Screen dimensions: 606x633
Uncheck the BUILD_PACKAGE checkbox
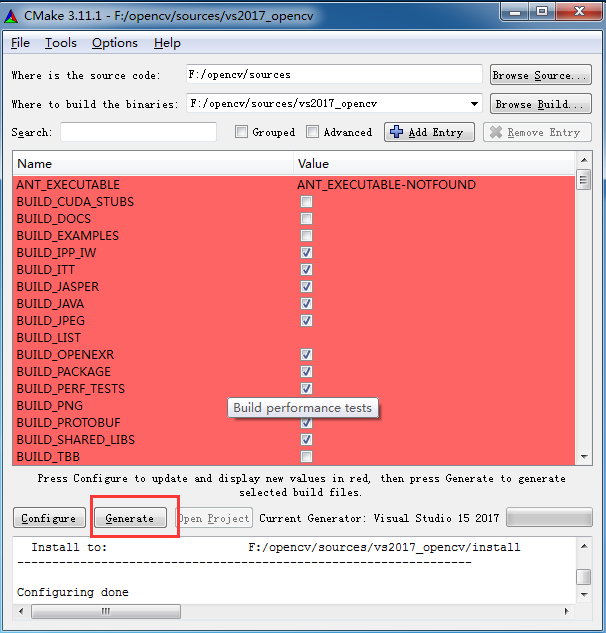[x=306, y=371]
